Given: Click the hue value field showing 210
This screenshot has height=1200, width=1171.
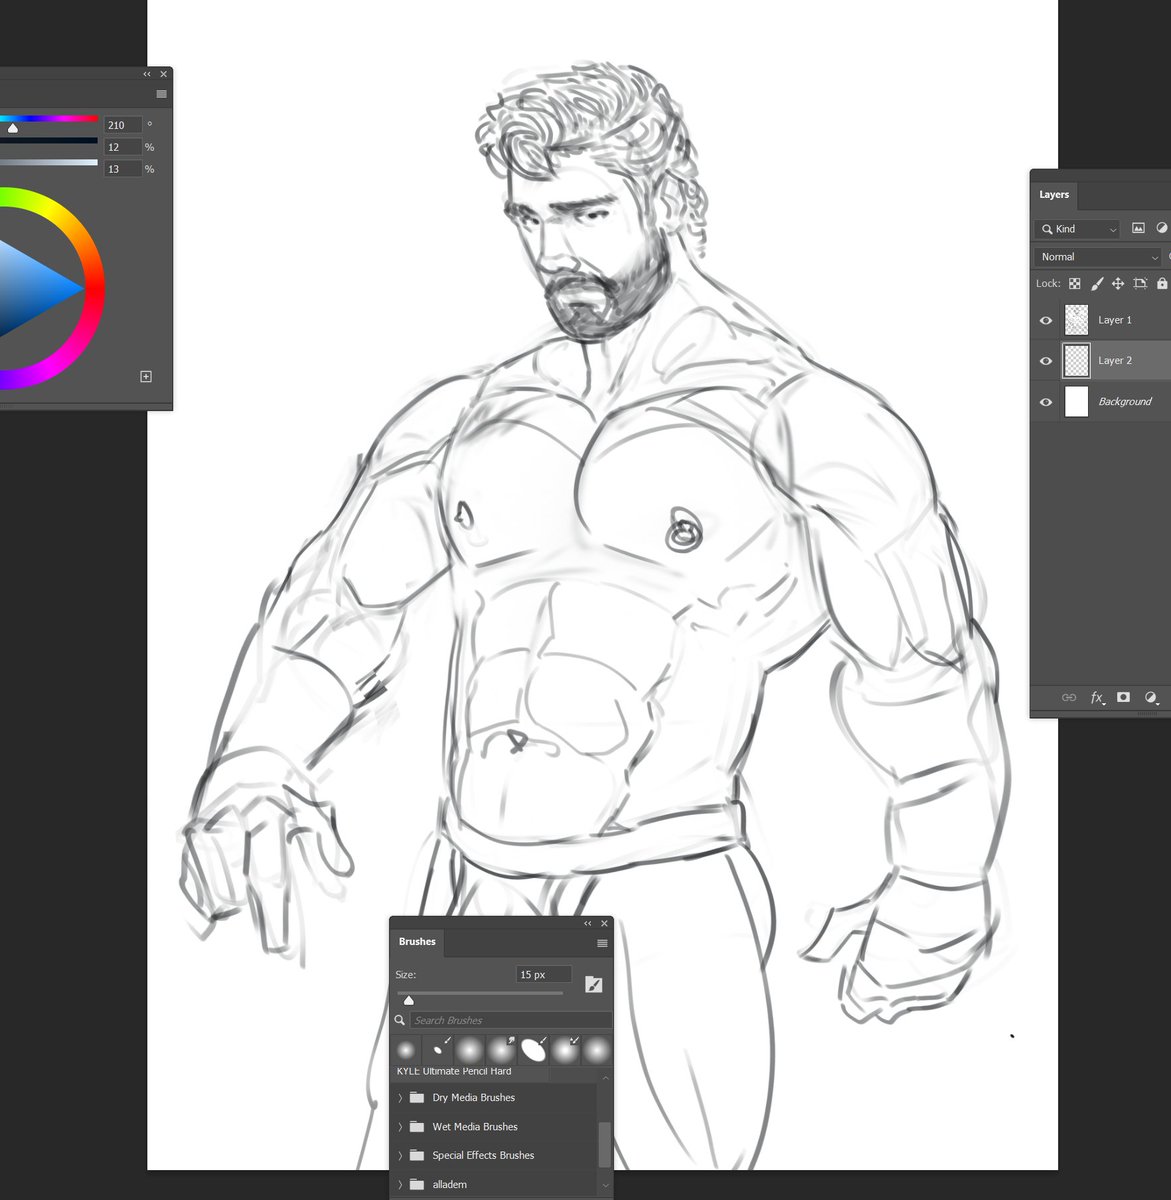Looking at the screenshot, I should [123, 125].
